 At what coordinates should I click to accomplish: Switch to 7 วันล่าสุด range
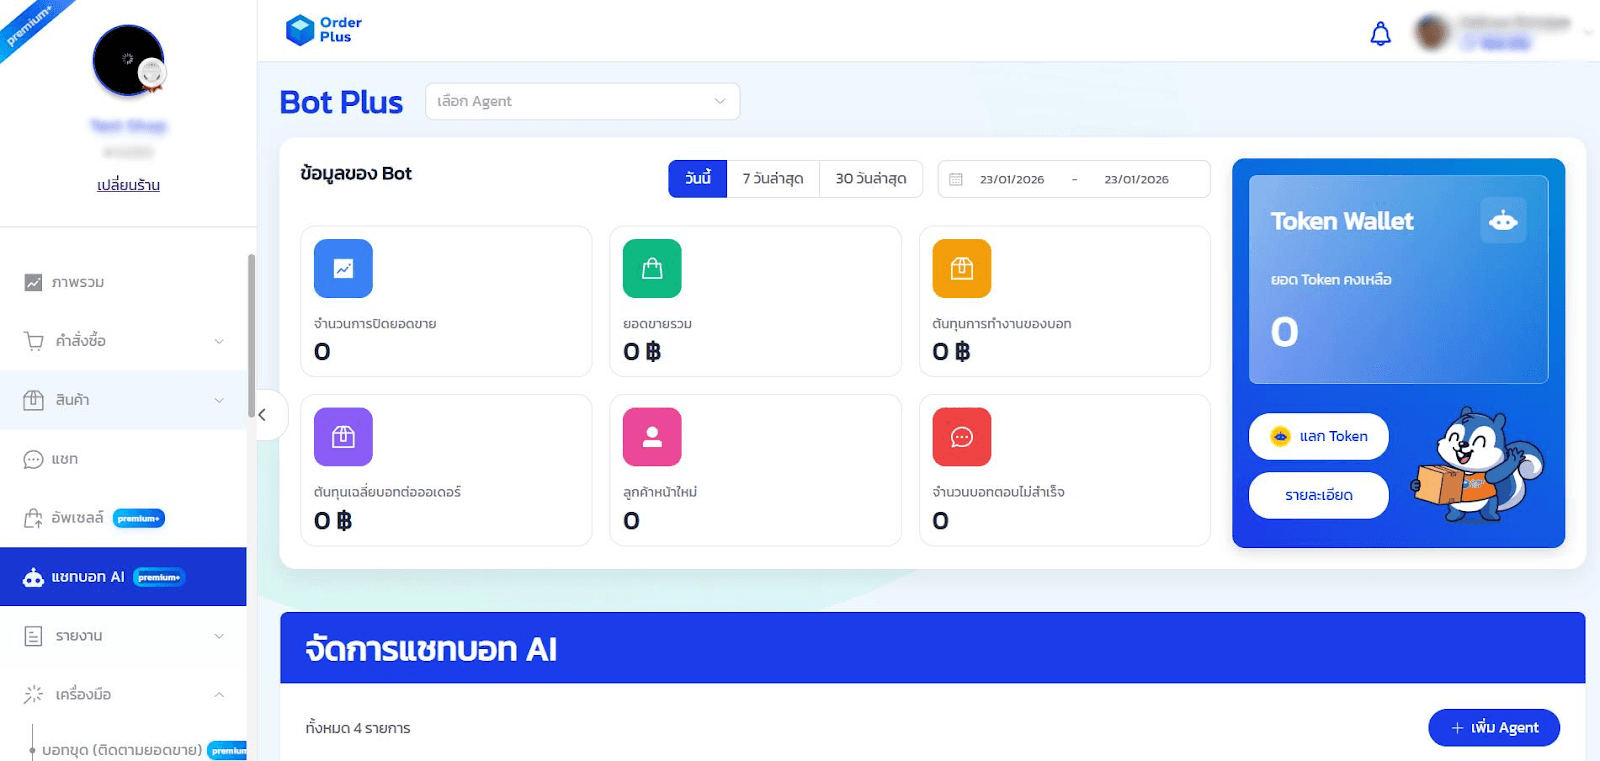click(773, 179)
